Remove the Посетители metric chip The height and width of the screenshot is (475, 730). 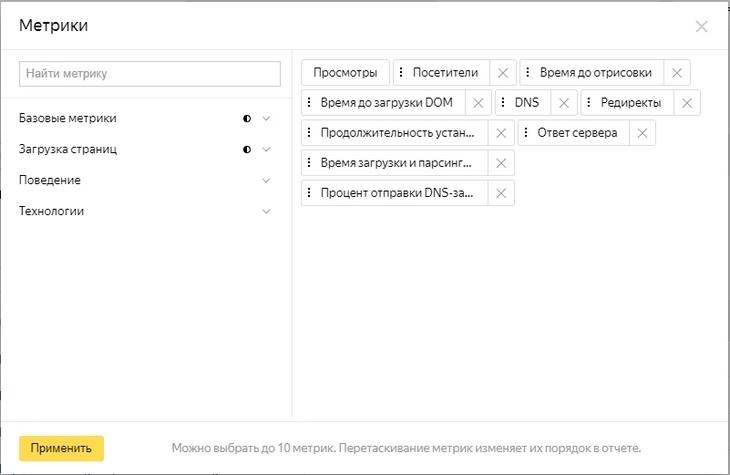502,73
